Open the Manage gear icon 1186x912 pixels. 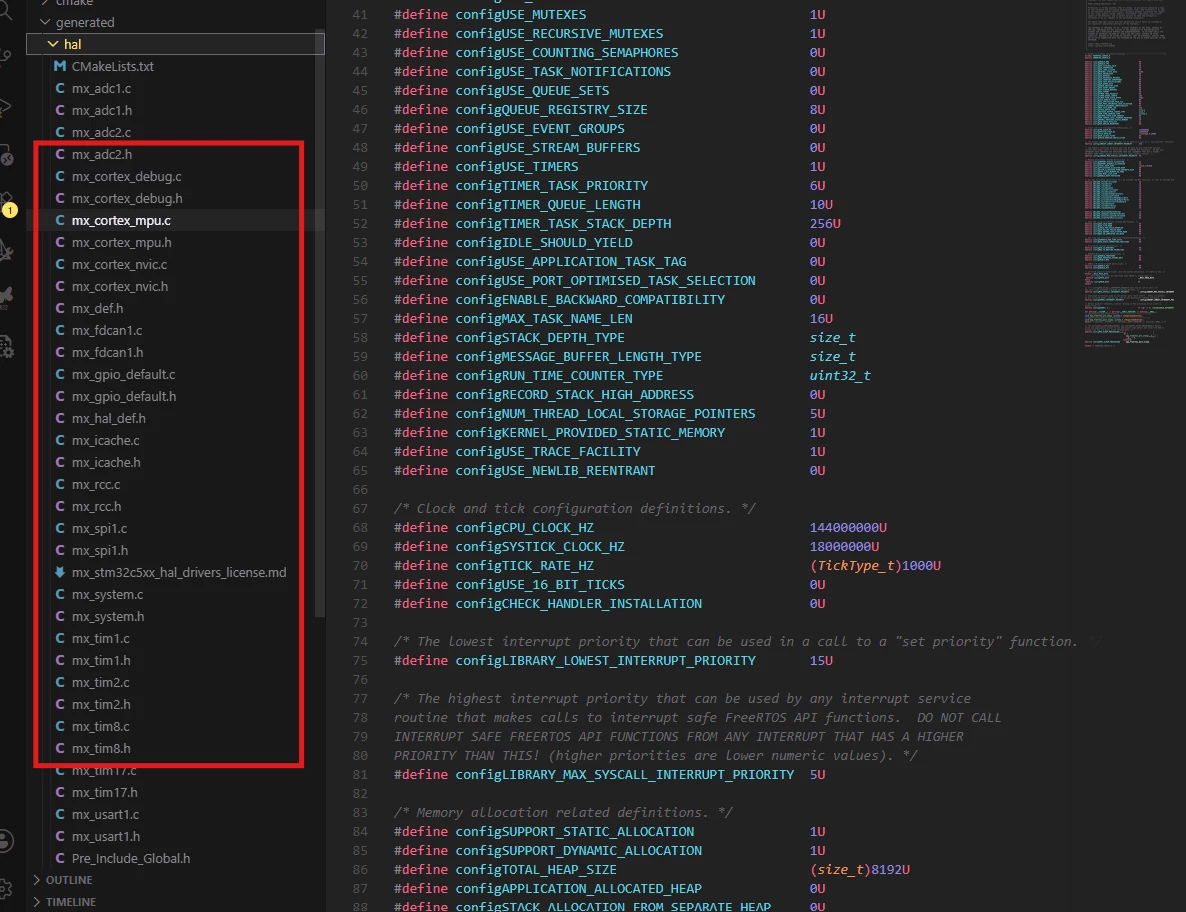tap(6, 889)
